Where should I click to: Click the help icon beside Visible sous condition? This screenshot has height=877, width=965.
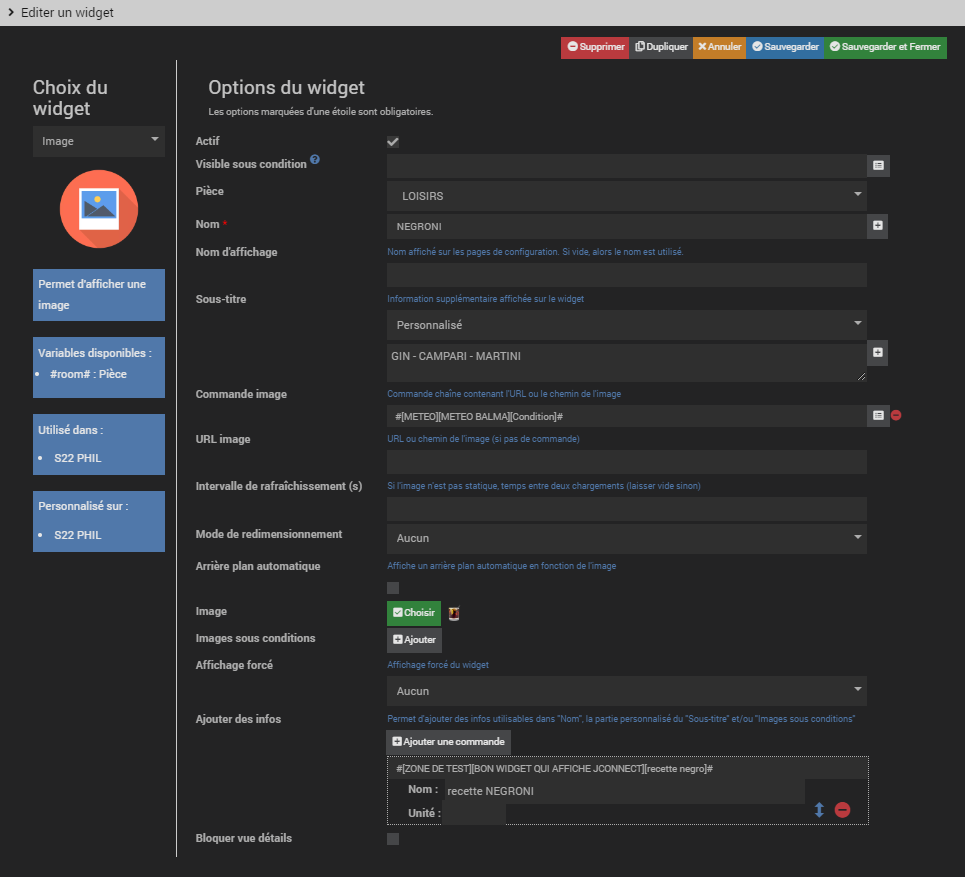[315, 159]
